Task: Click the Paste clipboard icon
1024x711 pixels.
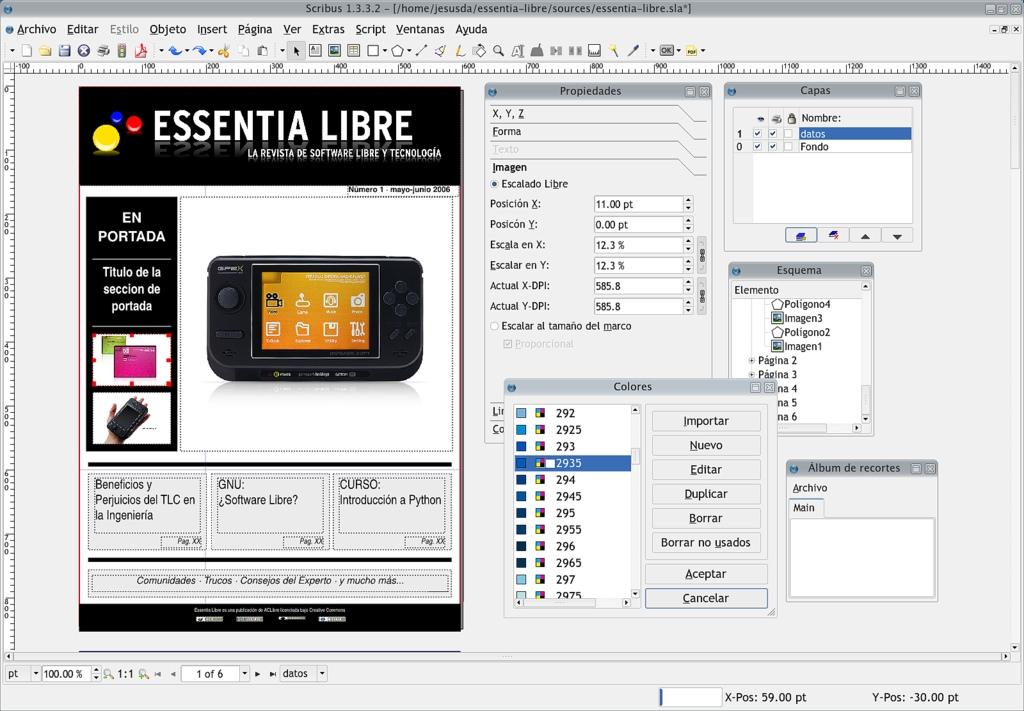Action: pos(263,50)
